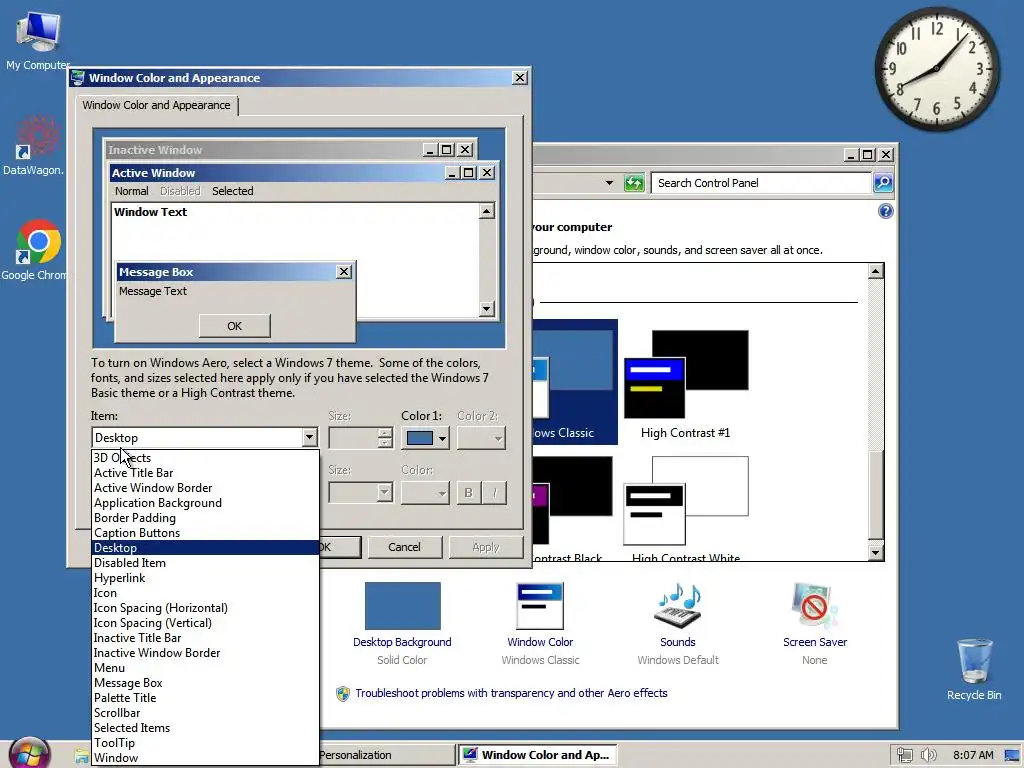Pick Inactive Title Bar entry
The height and width of the screenshot is (768, 1024).
point(205,638)
